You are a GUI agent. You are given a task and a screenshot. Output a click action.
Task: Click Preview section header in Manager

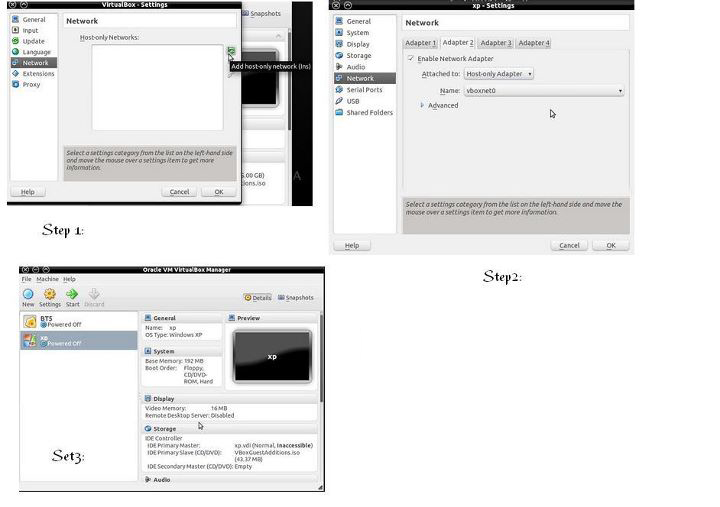(271, 318)
